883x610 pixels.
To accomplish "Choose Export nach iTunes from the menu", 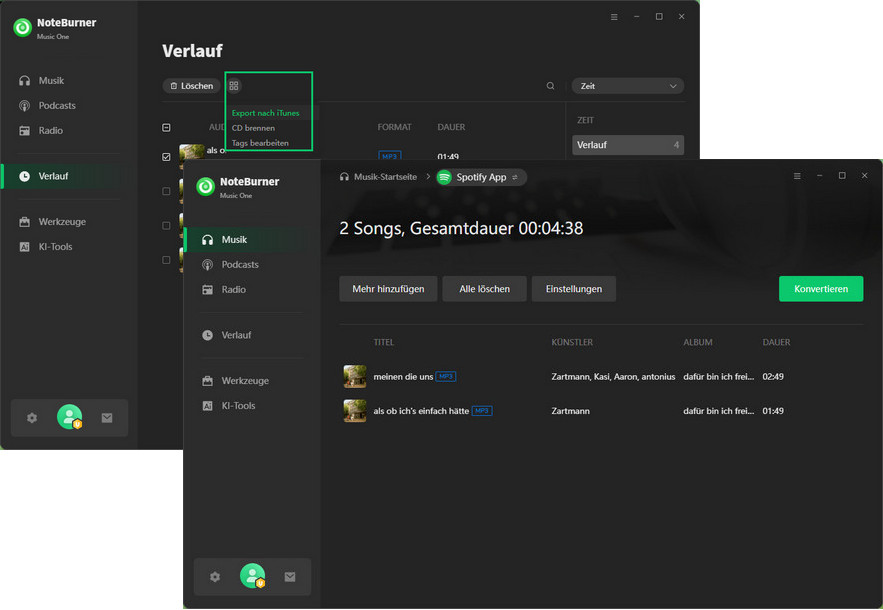I will coord(265,113).
